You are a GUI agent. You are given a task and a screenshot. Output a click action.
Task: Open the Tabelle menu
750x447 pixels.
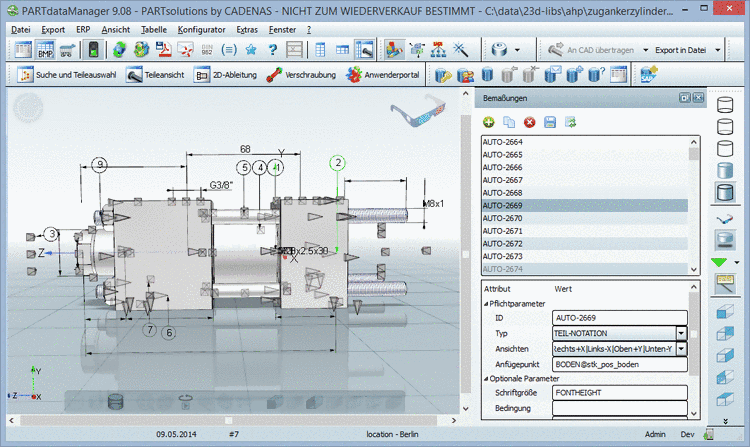click(153, 30)
